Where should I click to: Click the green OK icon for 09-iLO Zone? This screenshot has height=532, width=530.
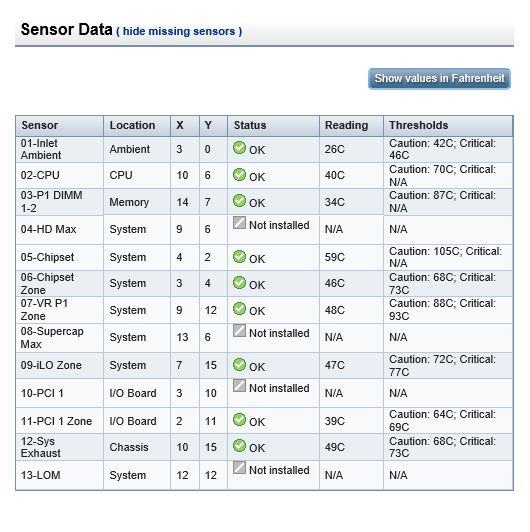click(x=239, y=364)
